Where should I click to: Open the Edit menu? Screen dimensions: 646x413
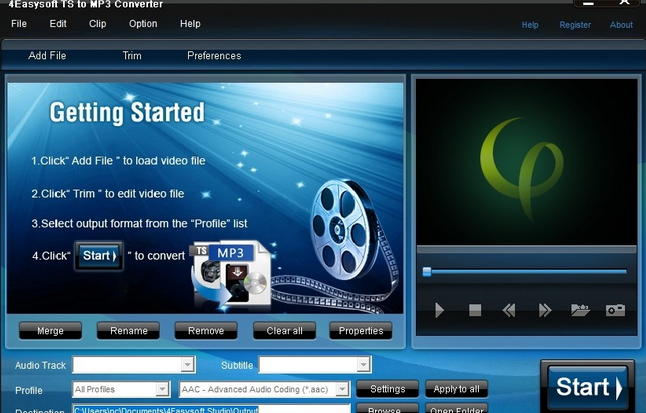point(58,24)
